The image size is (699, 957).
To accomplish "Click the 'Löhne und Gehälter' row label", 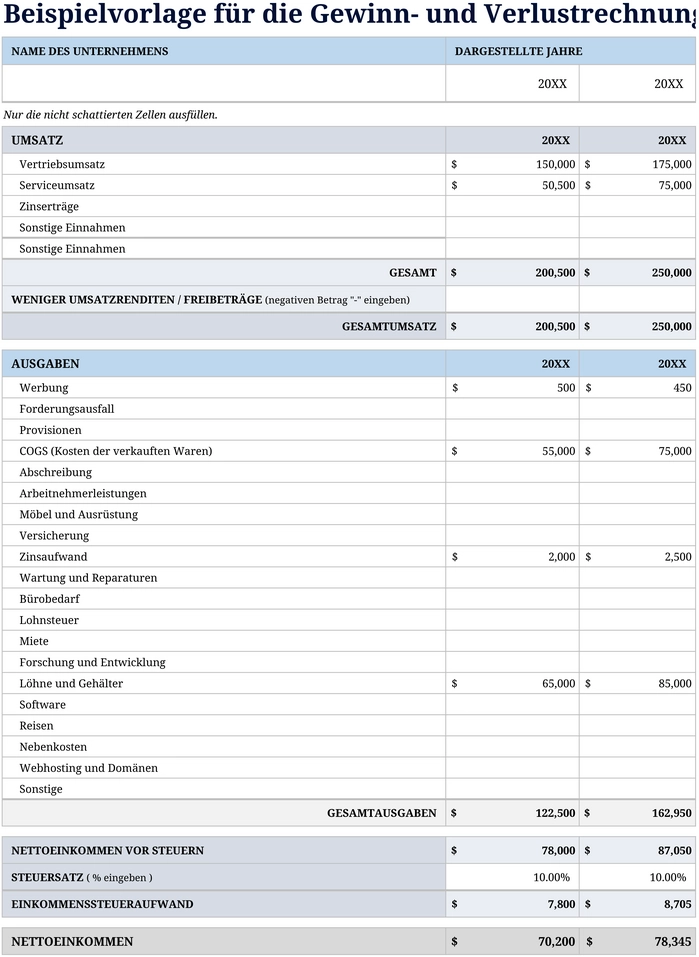I will click(x=71, y=684).
